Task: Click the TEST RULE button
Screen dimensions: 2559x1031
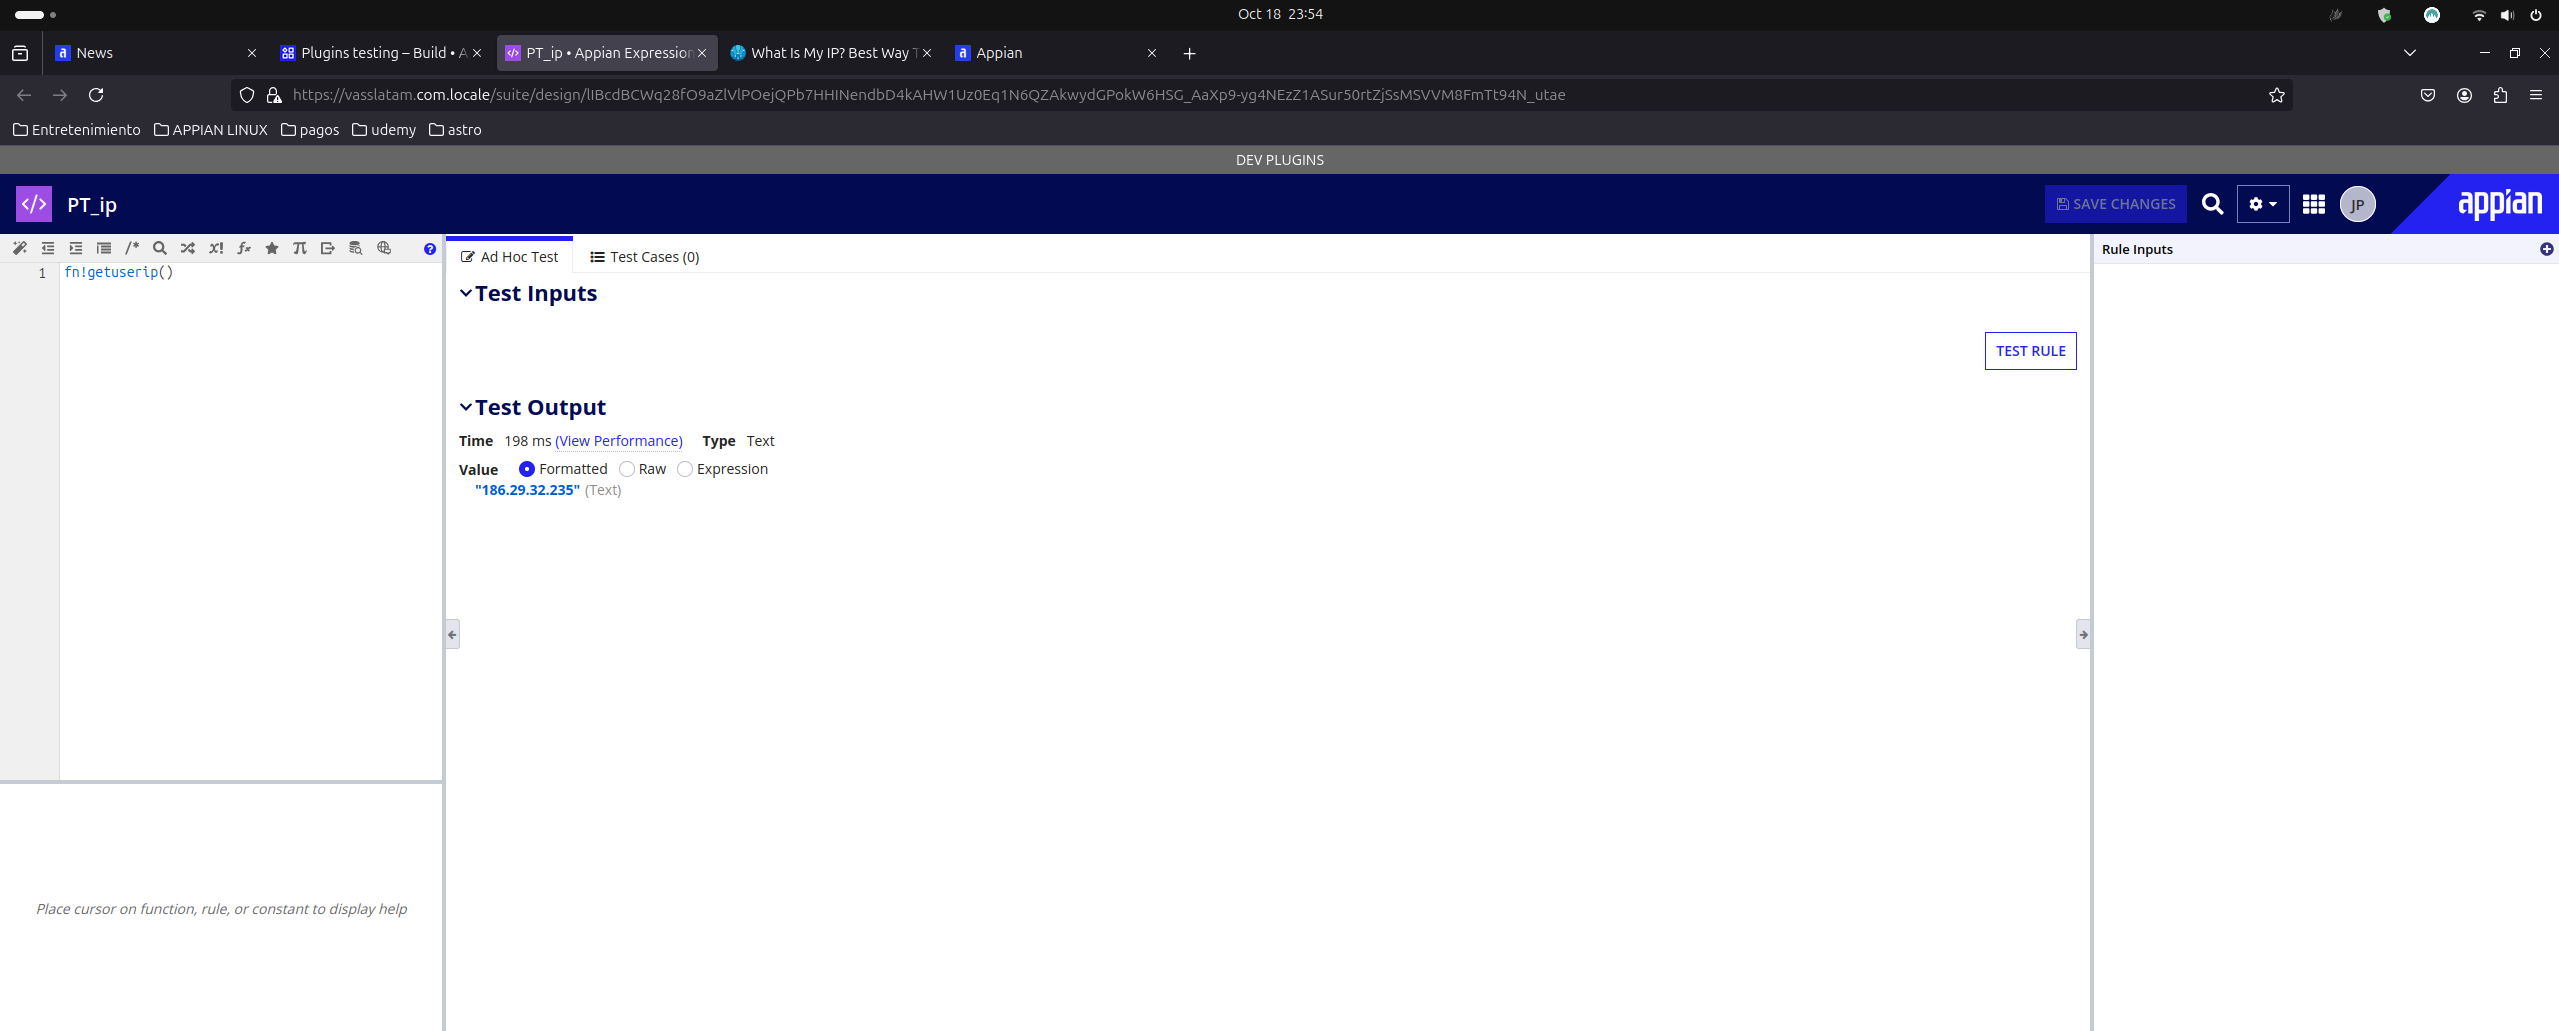Action: [x=2030, y=351]
